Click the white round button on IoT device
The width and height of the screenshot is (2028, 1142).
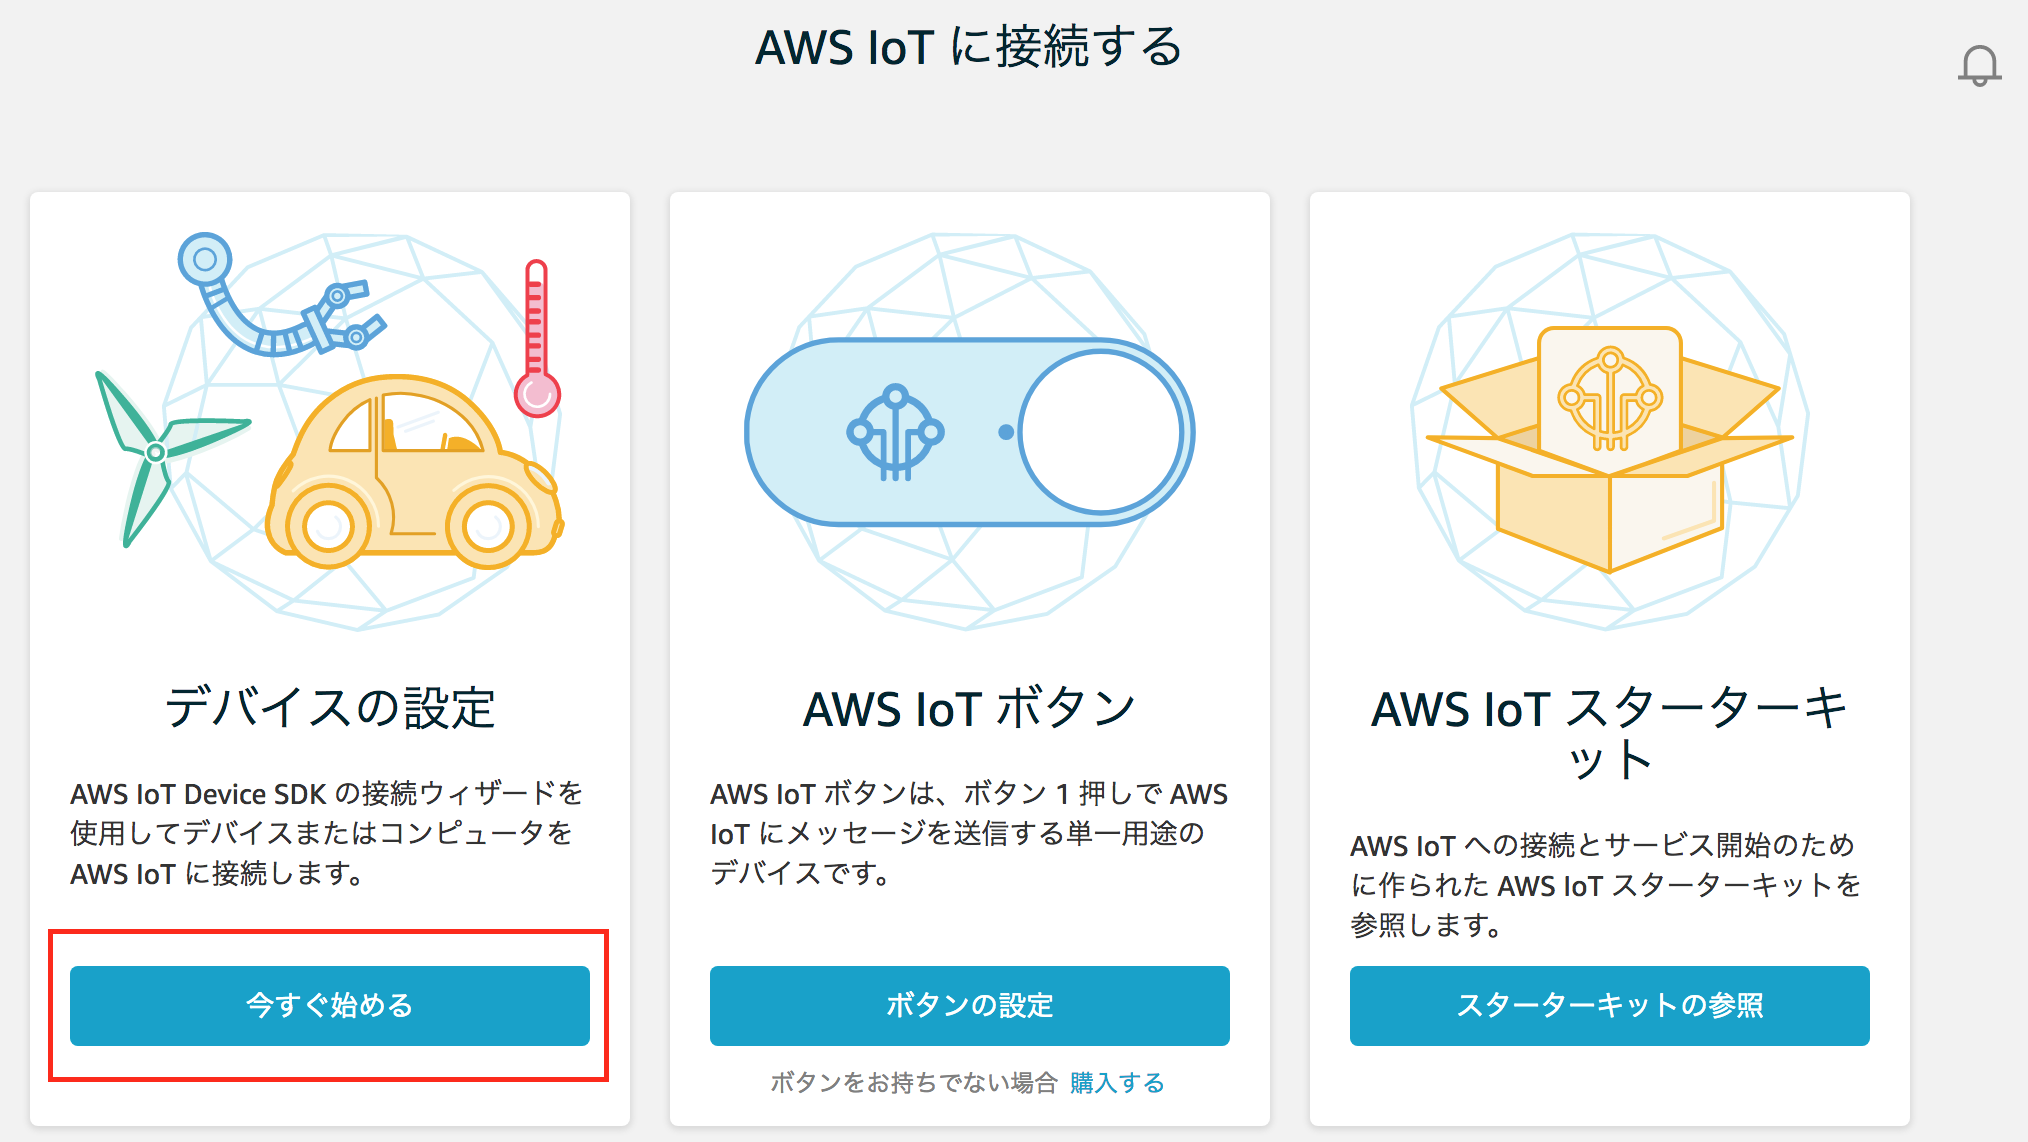1101,432
